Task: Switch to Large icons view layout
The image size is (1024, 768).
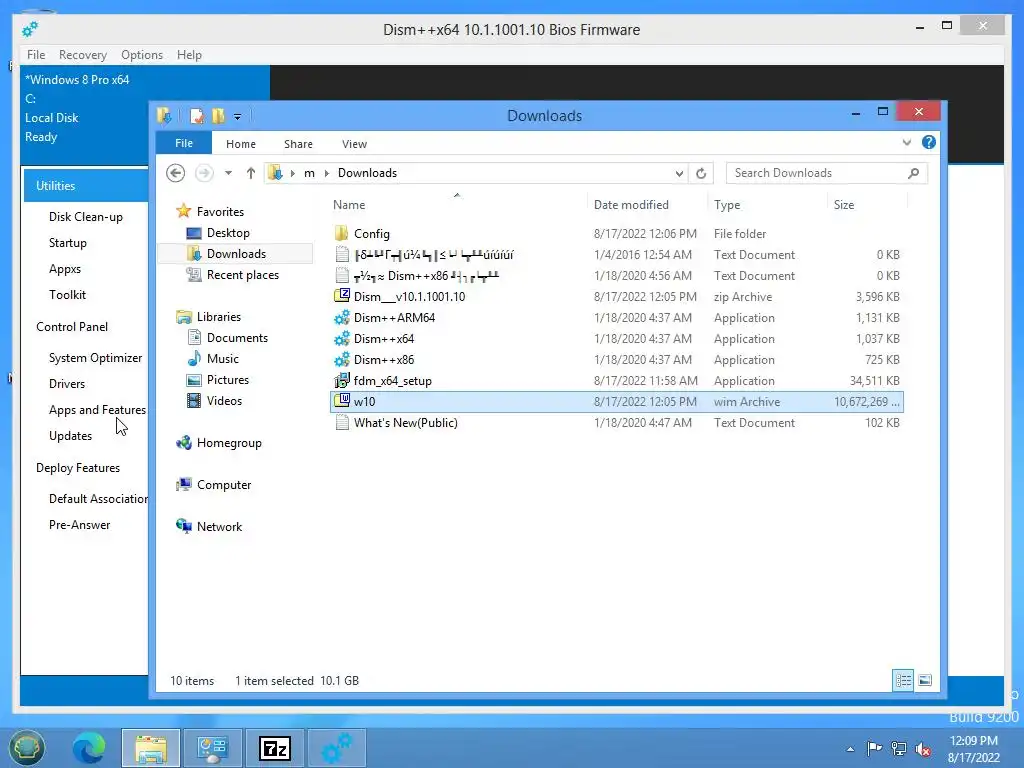Action: tap(925, 680)
